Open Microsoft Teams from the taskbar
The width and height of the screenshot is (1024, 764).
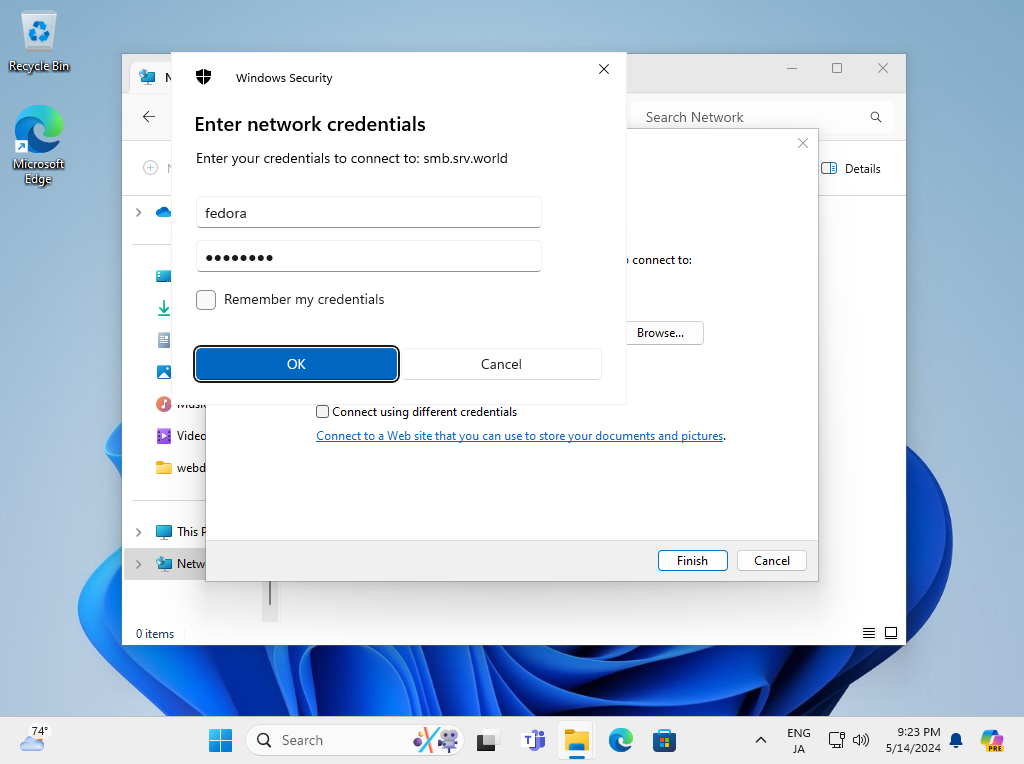coord(533,740)
